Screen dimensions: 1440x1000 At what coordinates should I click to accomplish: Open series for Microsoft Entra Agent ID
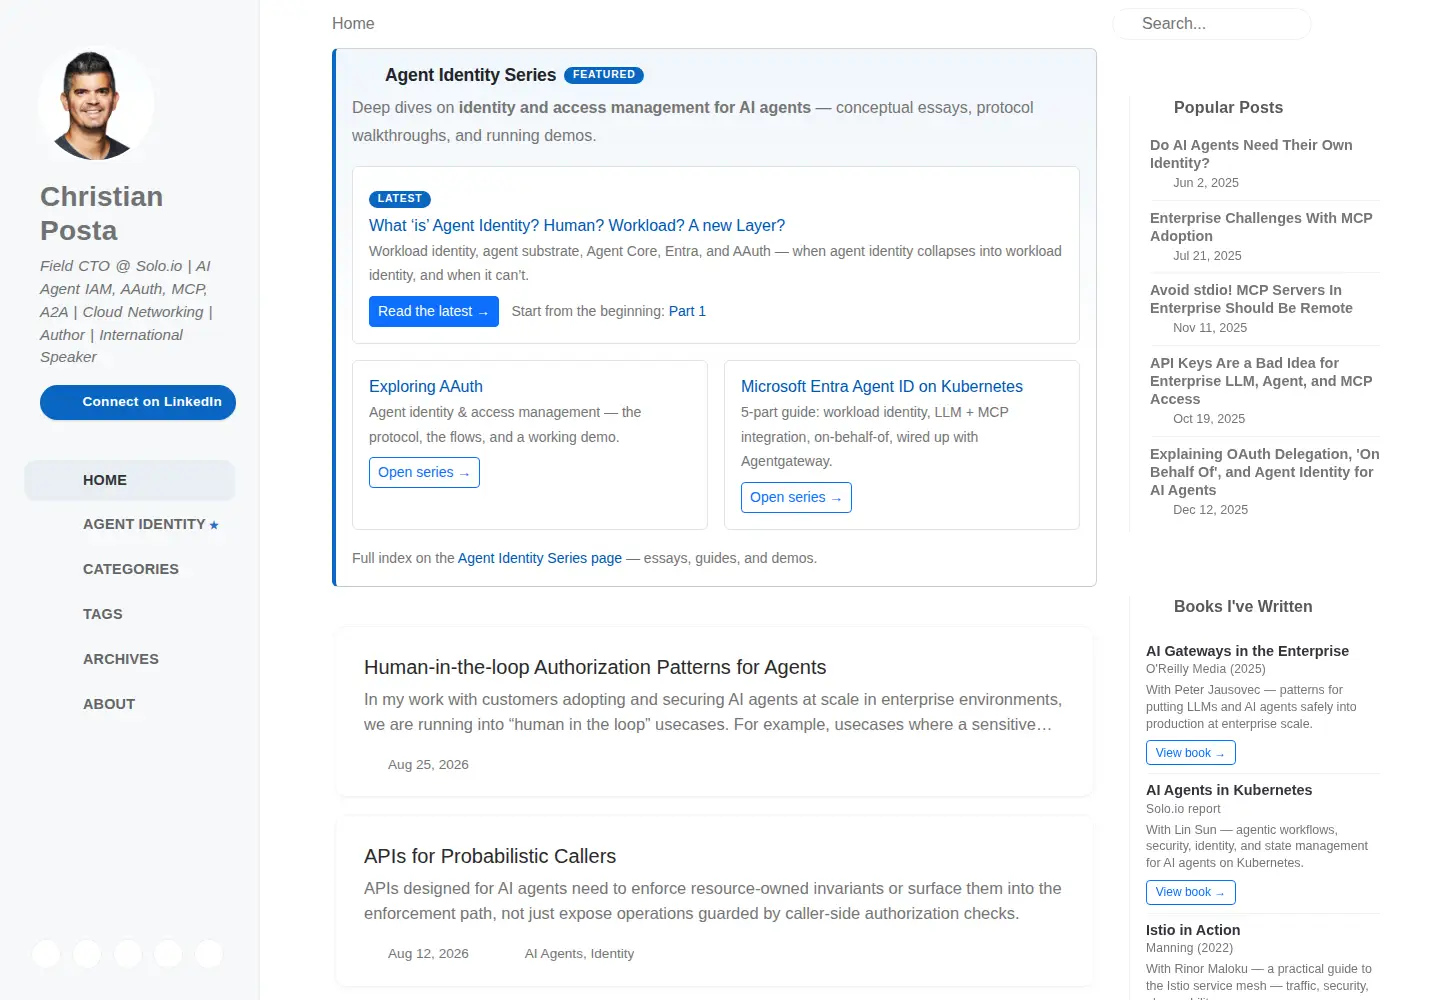tap(796, 497)
